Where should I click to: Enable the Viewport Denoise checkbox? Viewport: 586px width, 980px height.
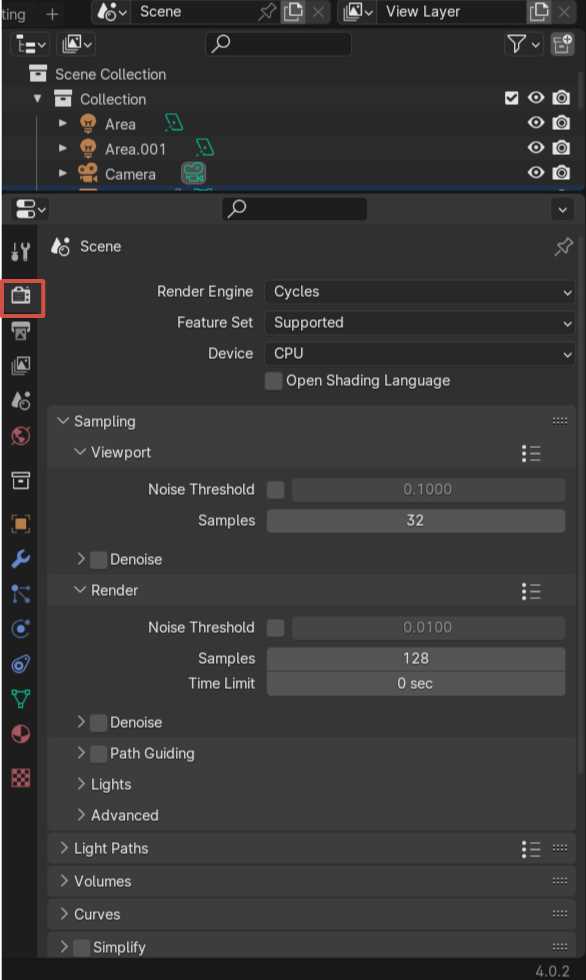(x=98, y=559)
